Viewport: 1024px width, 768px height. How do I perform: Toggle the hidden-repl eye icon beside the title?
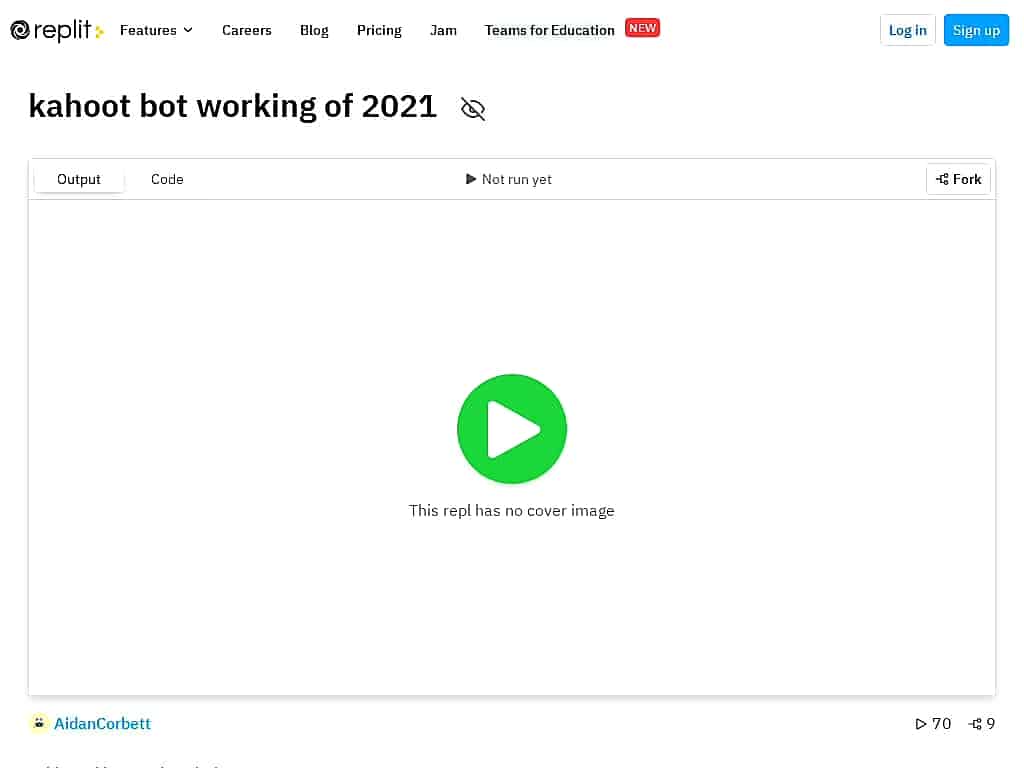pyautogui.click(x=472, y=108)
